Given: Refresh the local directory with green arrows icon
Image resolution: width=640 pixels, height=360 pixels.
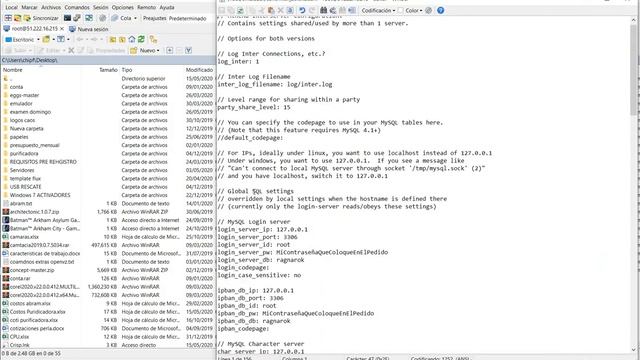Looking at the screenshot, I should click(x=141, y=39).
